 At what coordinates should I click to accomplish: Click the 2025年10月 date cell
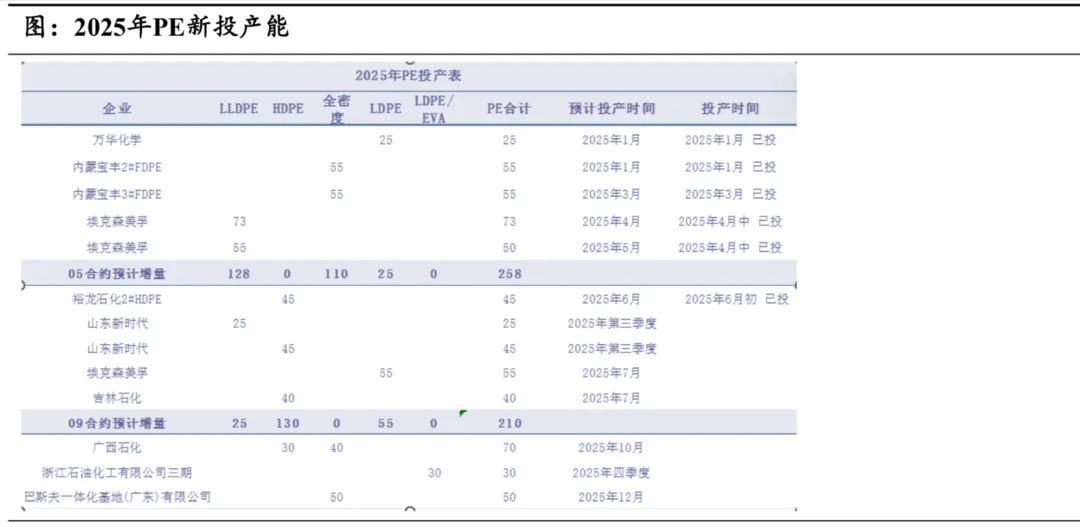[611, 448]
